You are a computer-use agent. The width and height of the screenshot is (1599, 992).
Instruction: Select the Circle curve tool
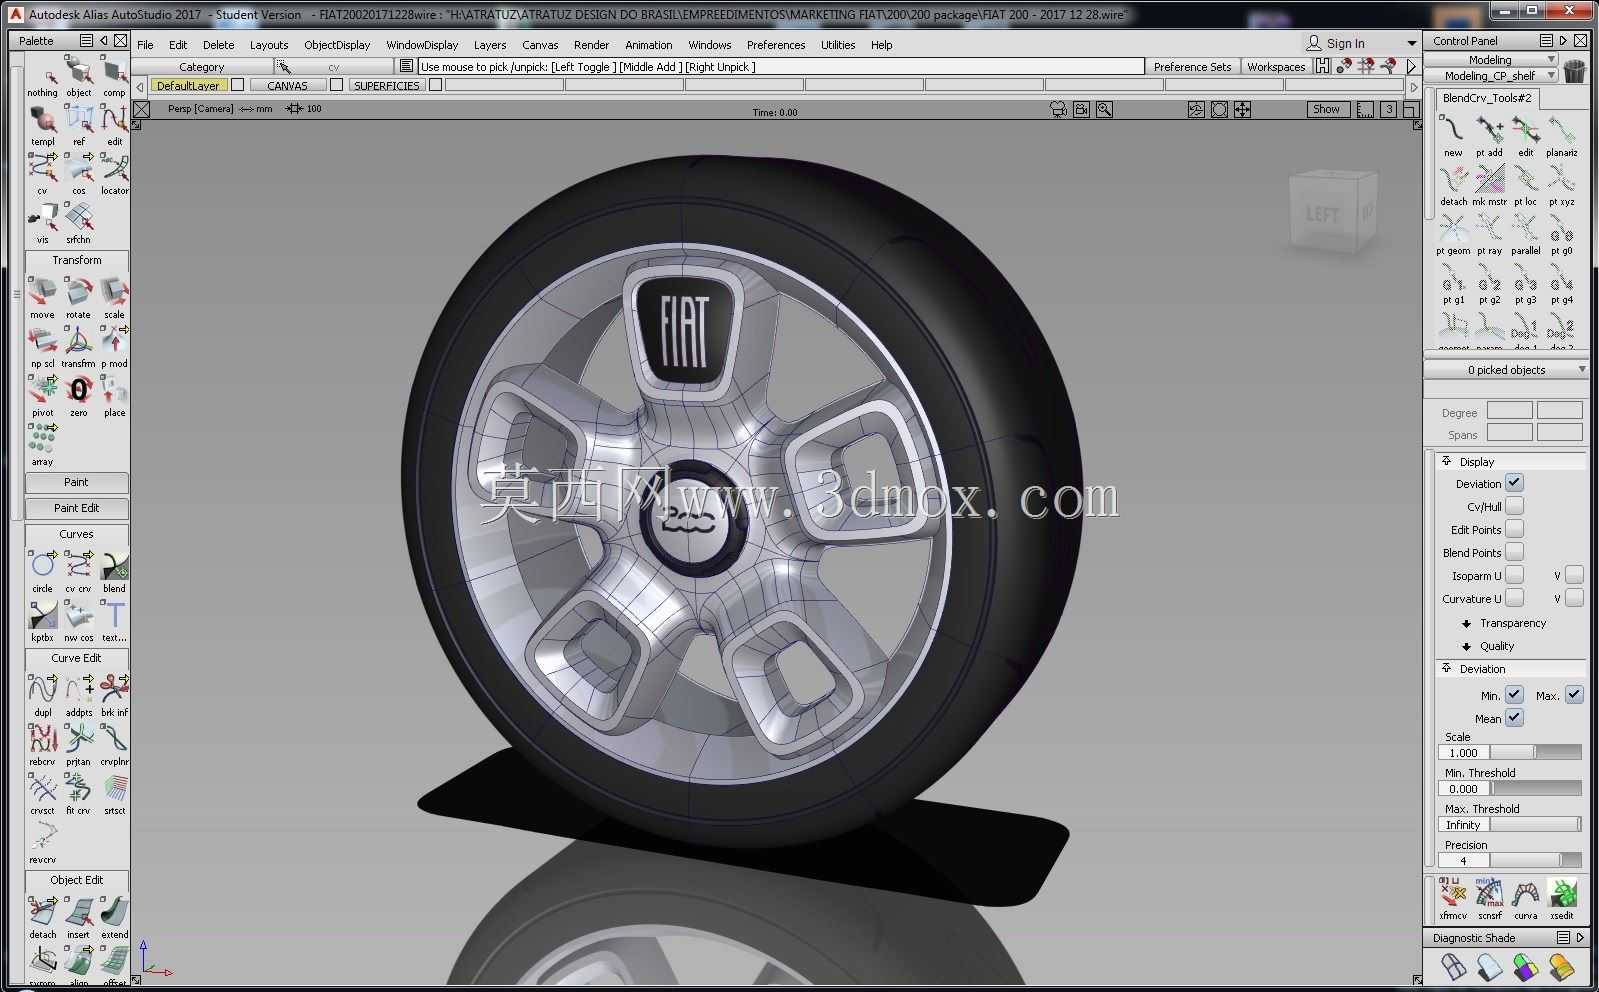(43, 571)
